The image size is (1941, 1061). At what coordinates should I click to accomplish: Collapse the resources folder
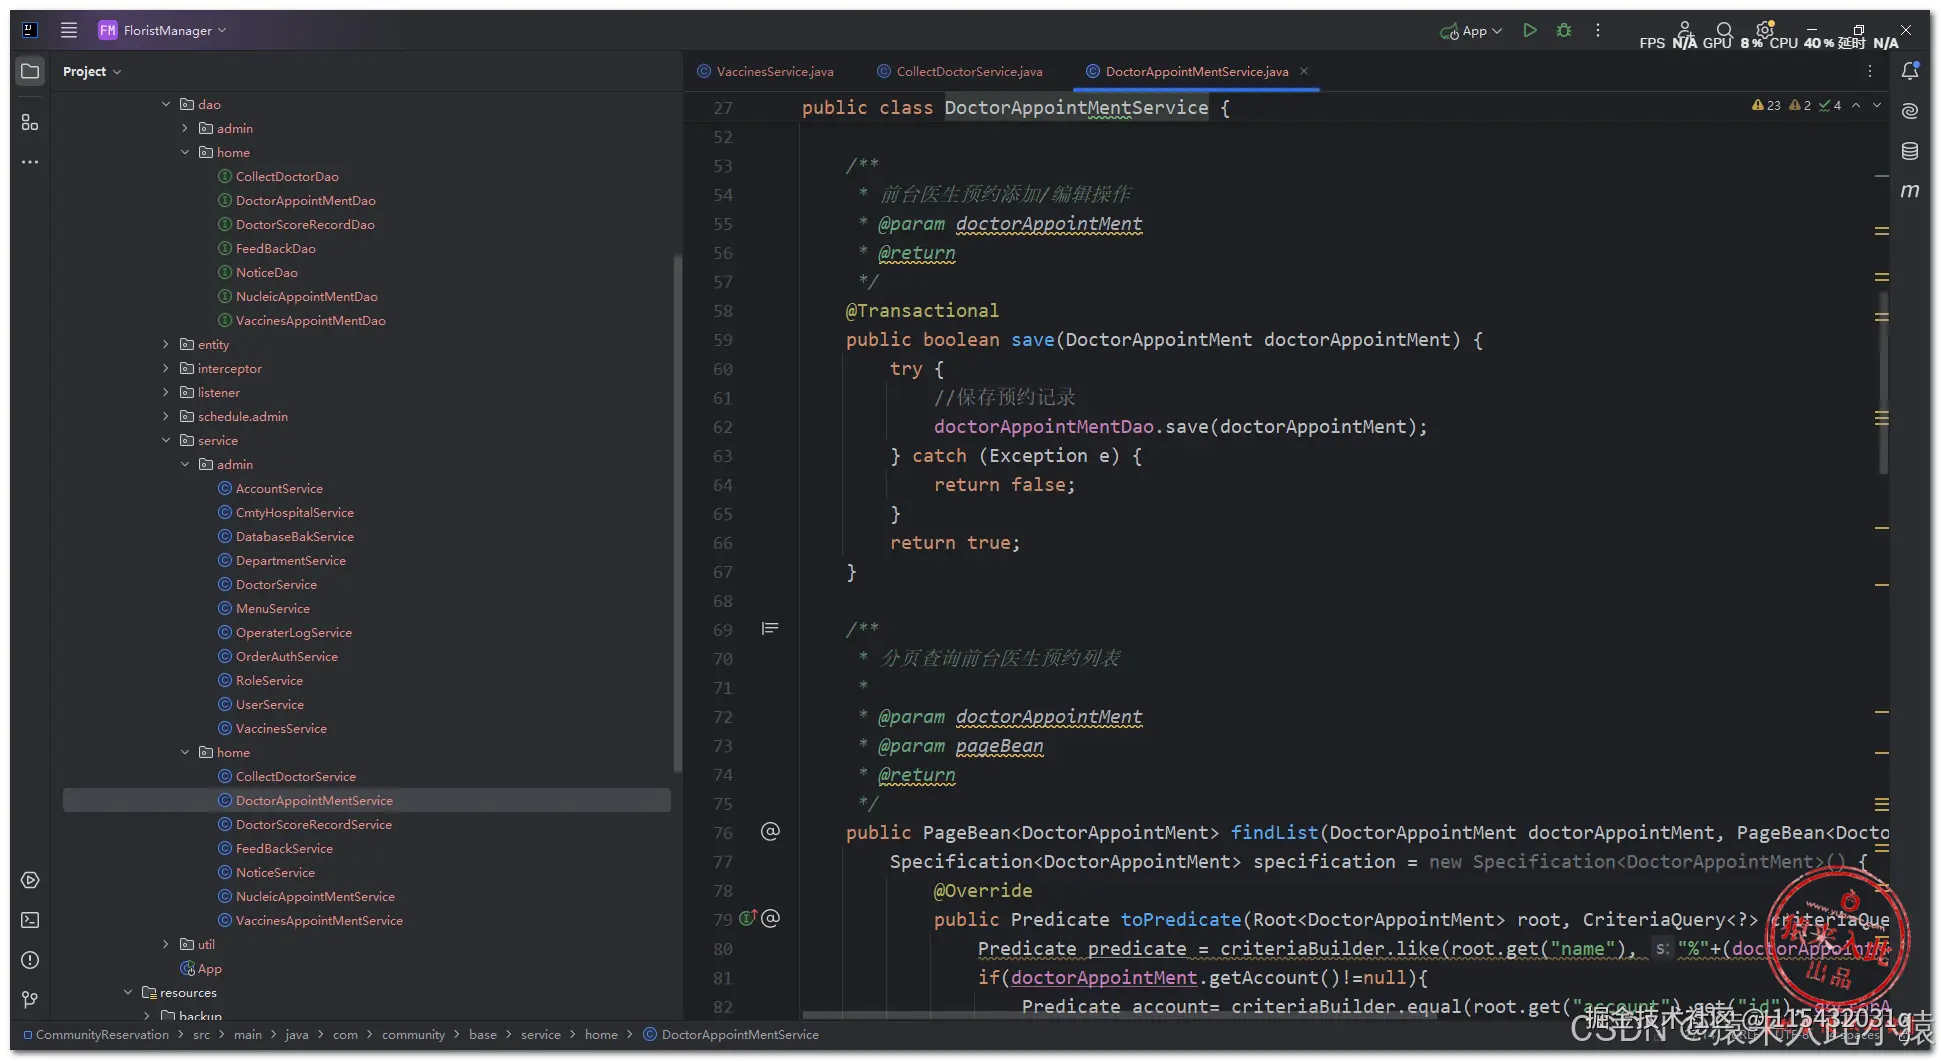point(128,992)
